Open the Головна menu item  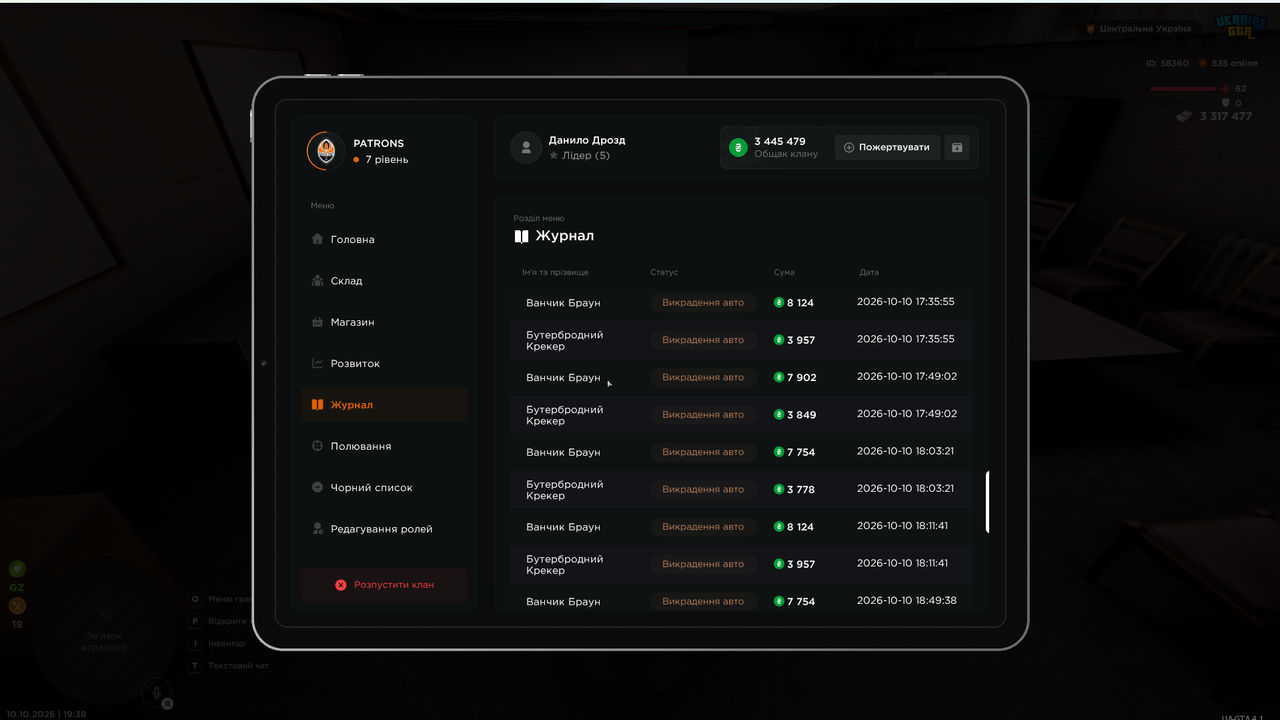tap(384, 239)
